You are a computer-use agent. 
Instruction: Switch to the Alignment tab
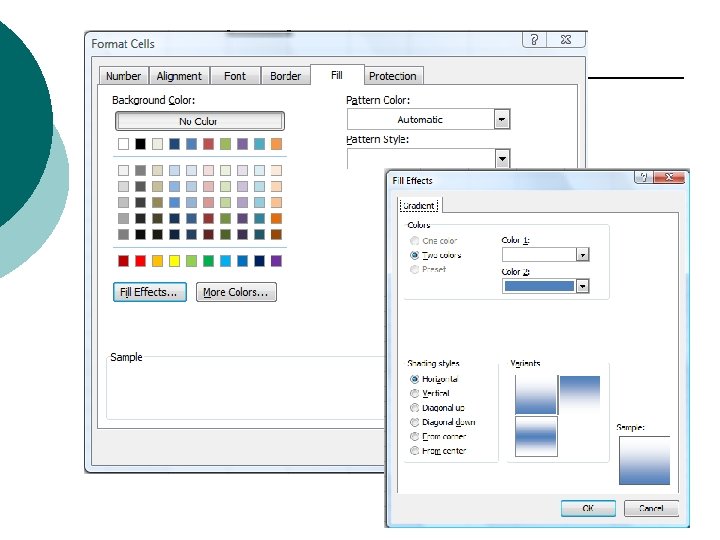(179, 76)
